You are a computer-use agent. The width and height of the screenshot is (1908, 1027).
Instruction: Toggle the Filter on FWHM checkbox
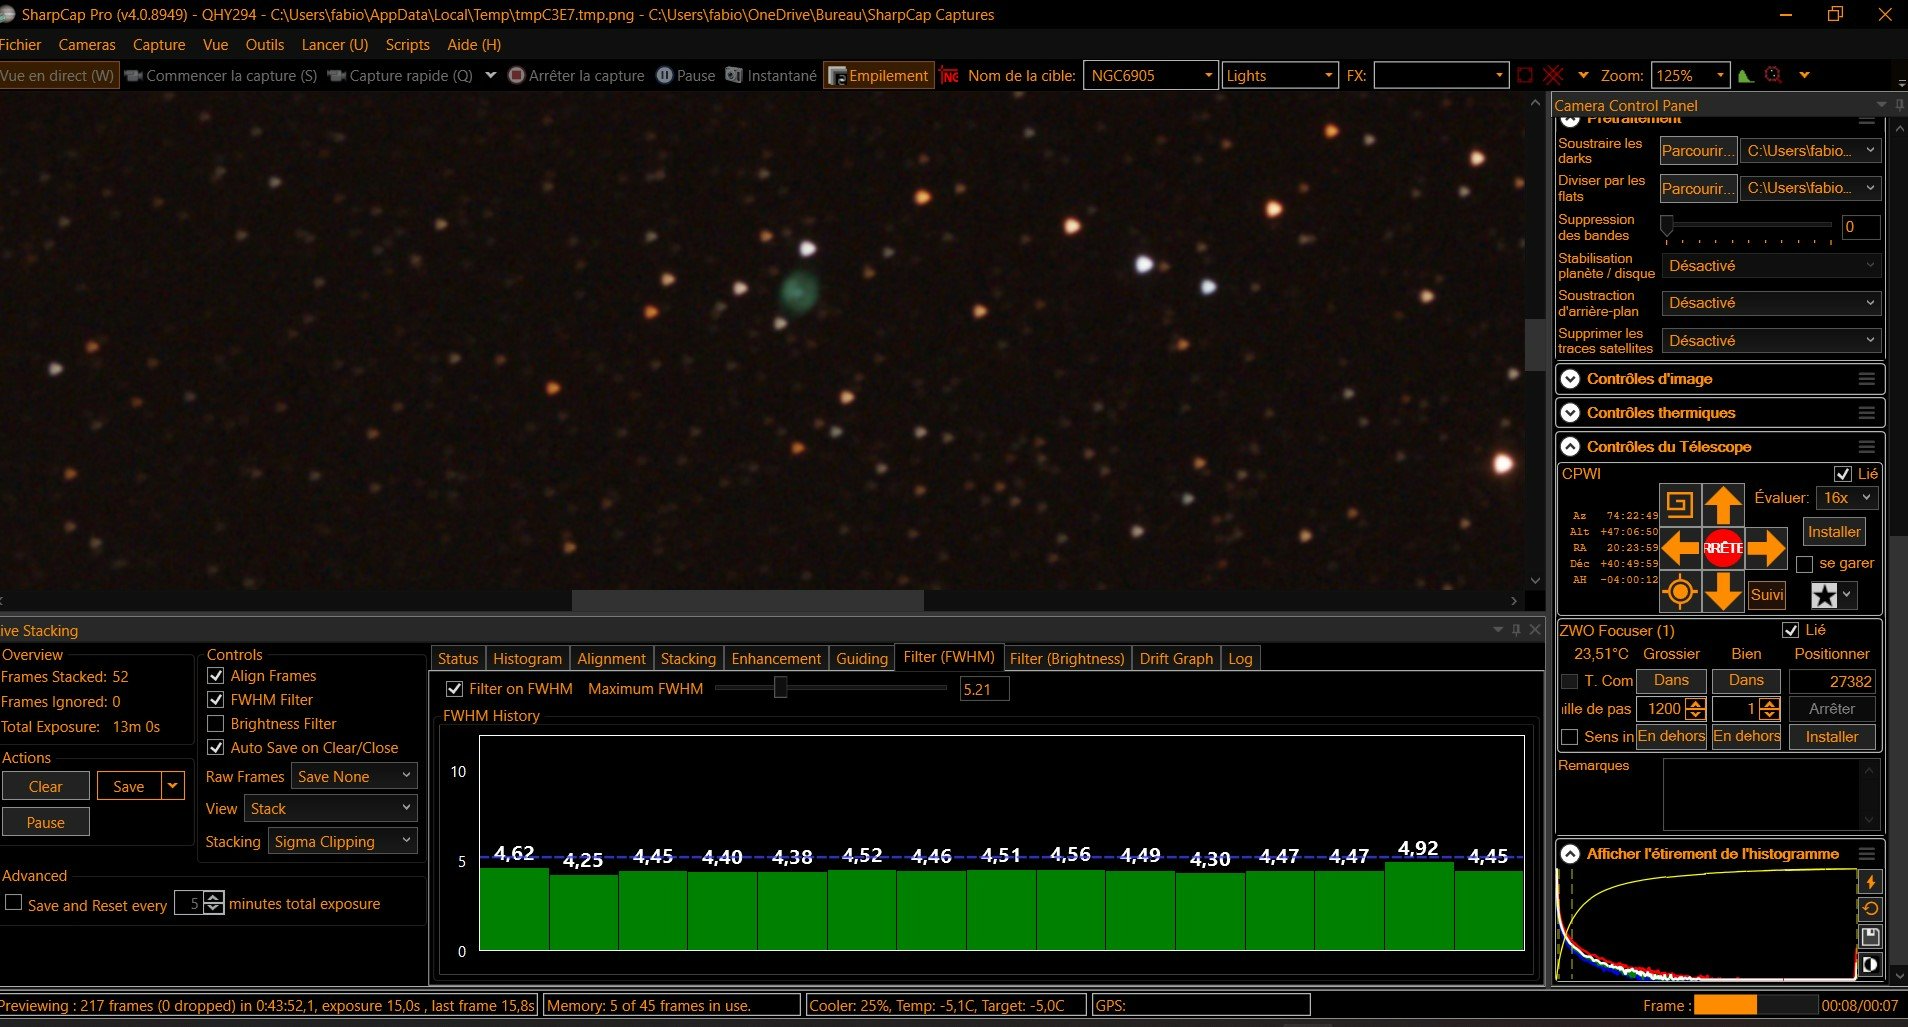point(454,689)
